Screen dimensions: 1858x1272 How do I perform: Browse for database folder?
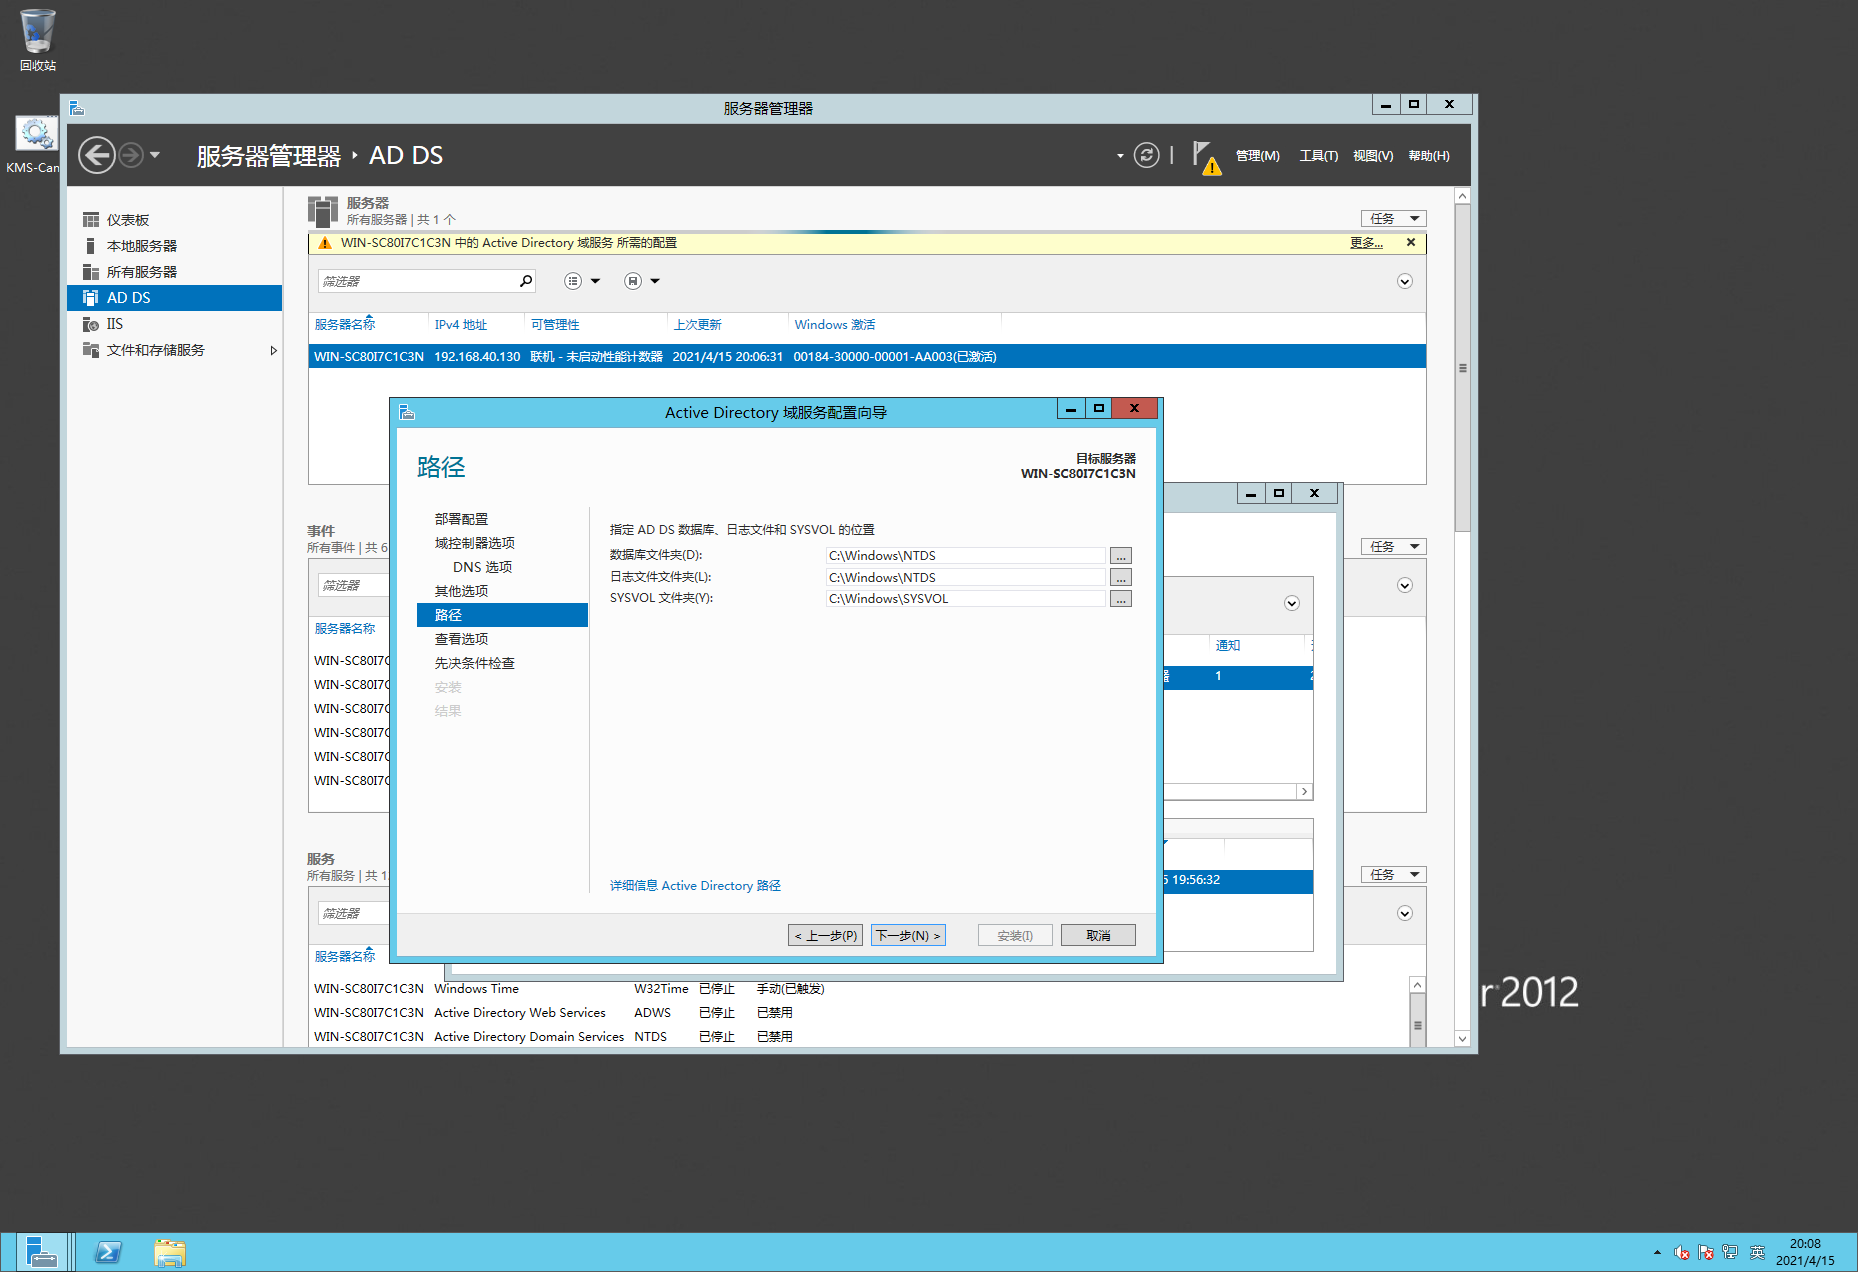click(x=1121, y=556)
